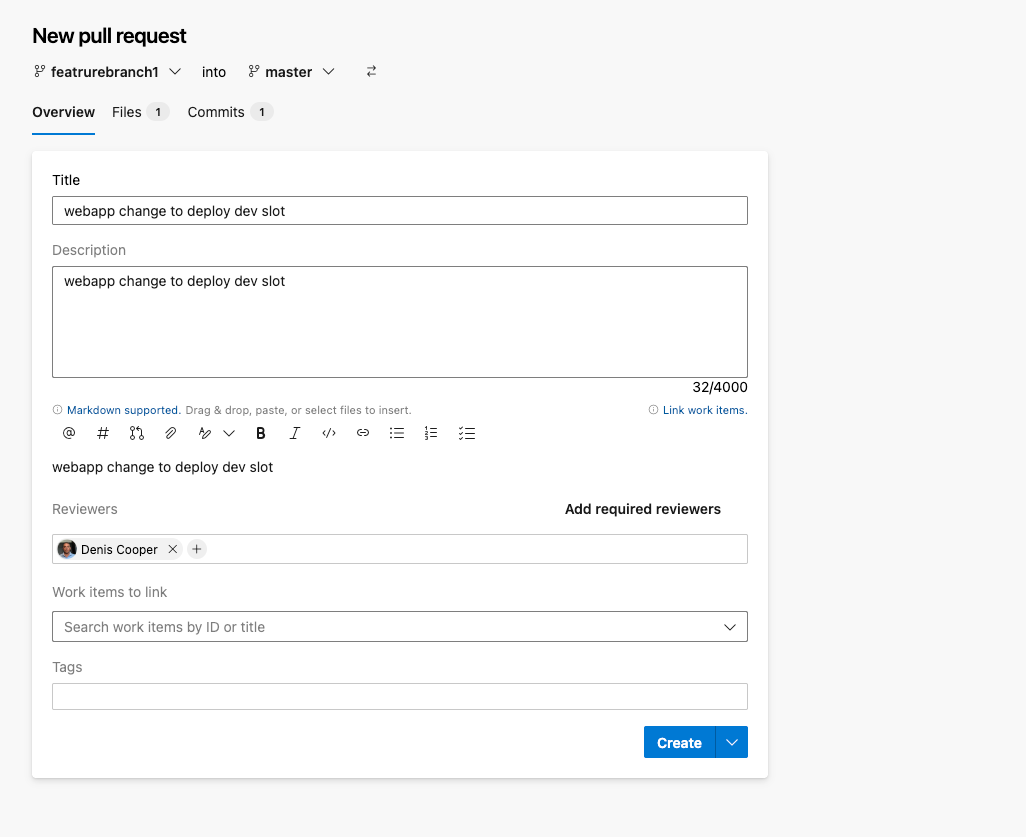
Task: Insert a mention with the @ icon
Action: (x=69, y=433)
